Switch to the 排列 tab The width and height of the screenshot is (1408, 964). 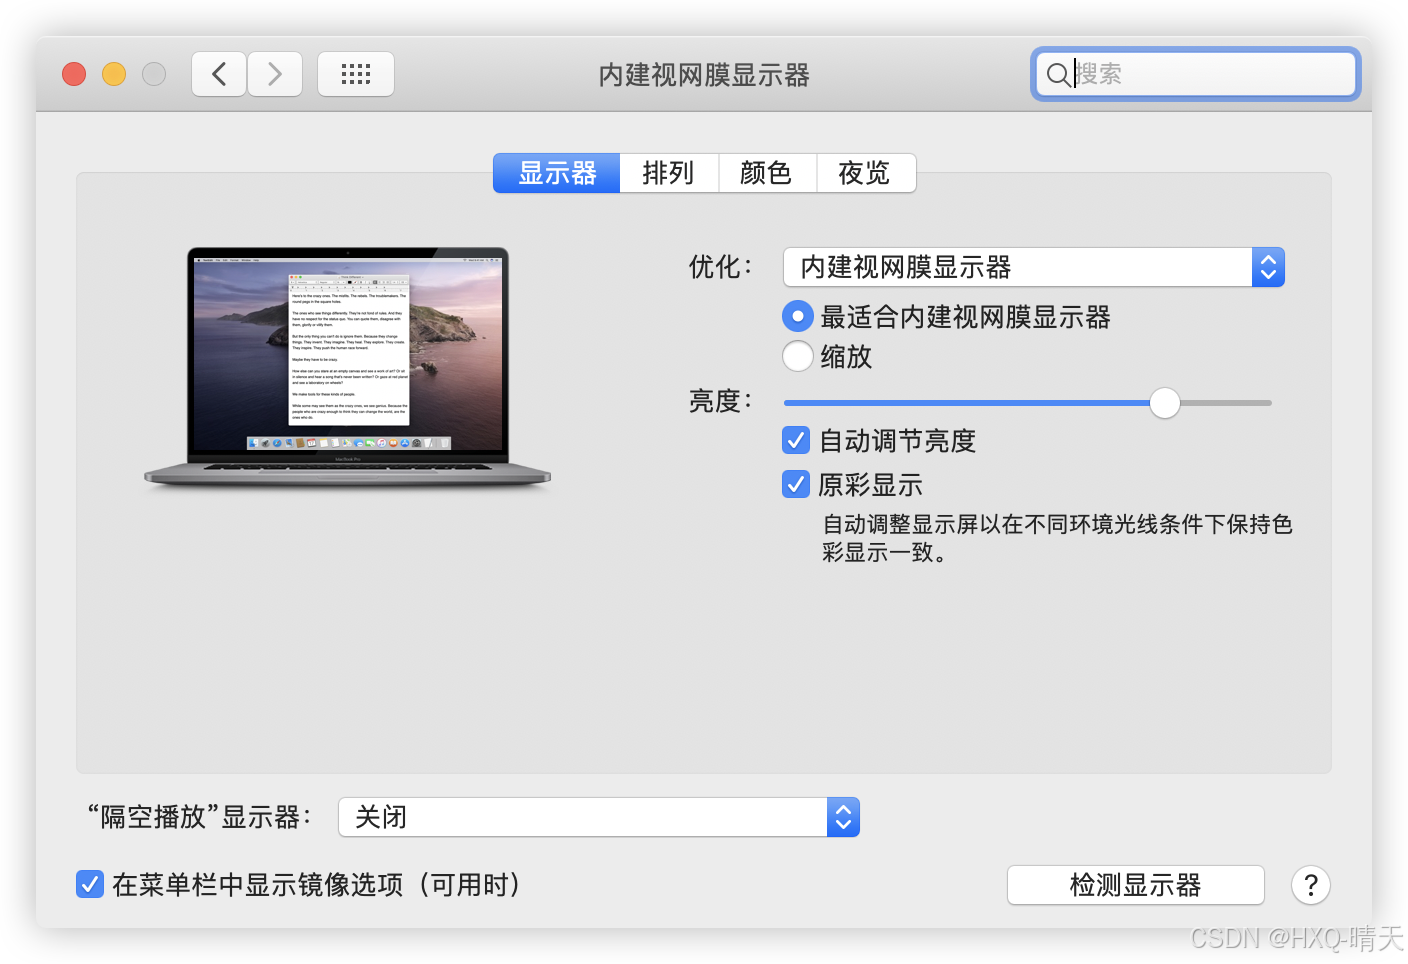coord(668,173)
